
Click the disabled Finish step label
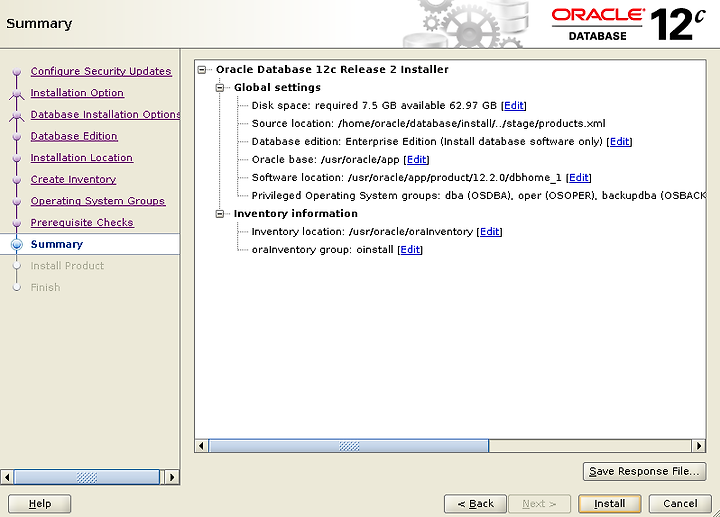(x=45, y=287)
